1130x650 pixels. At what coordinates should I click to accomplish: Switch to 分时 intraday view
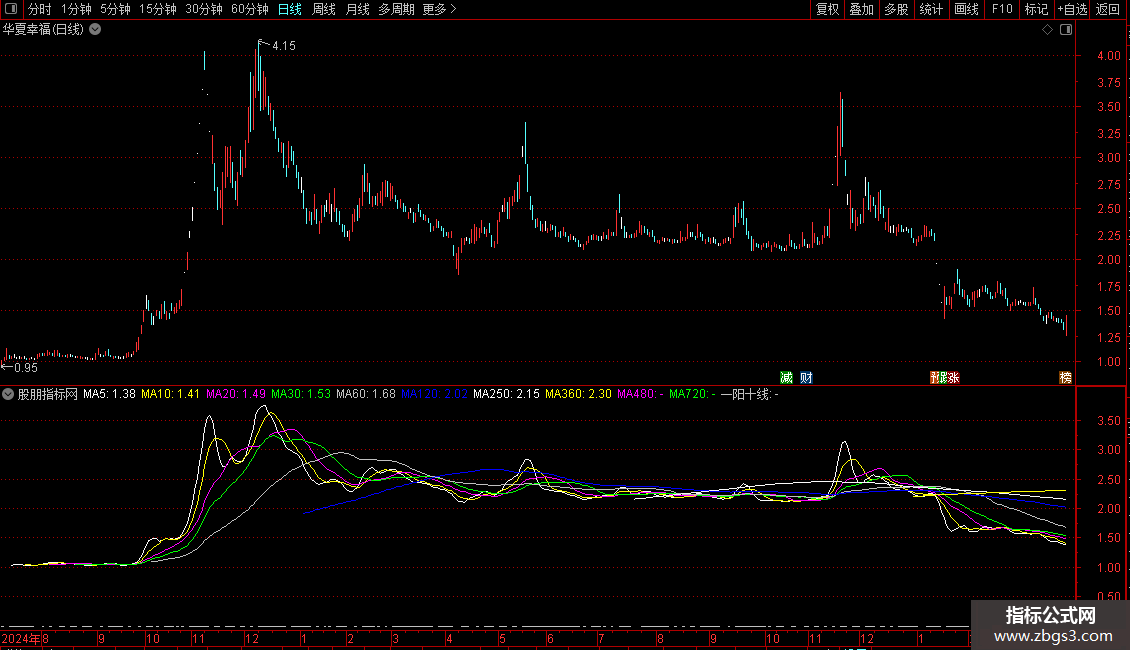(40, 9)
